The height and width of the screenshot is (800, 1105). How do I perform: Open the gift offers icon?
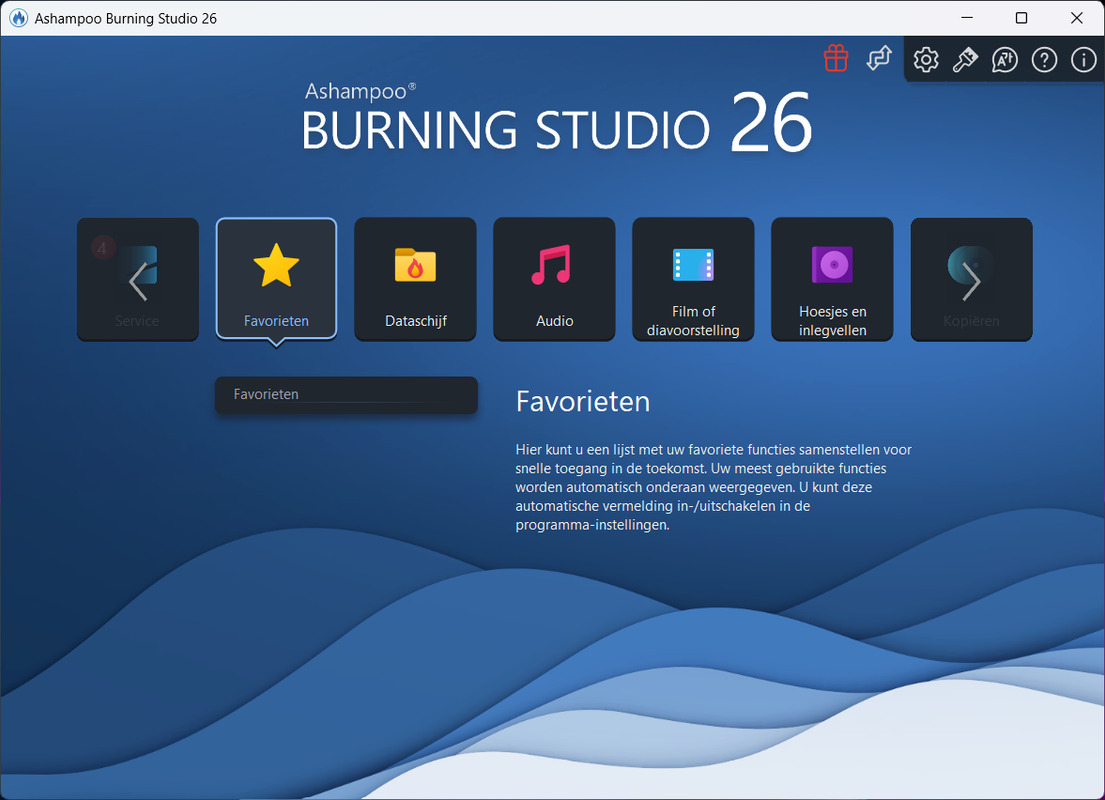pyautogui.click(x=836, y=59)
